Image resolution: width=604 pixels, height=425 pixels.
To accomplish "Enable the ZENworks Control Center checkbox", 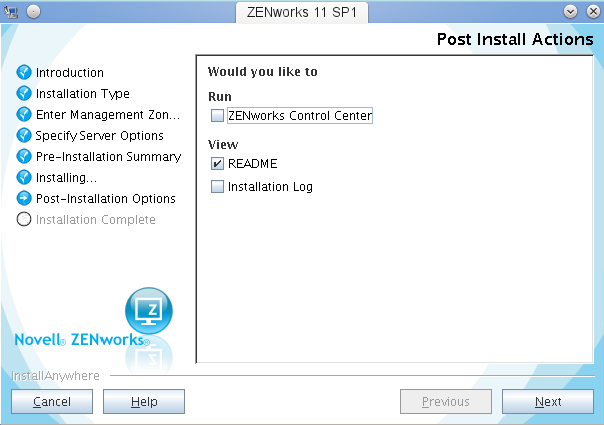I will [218, 116].
